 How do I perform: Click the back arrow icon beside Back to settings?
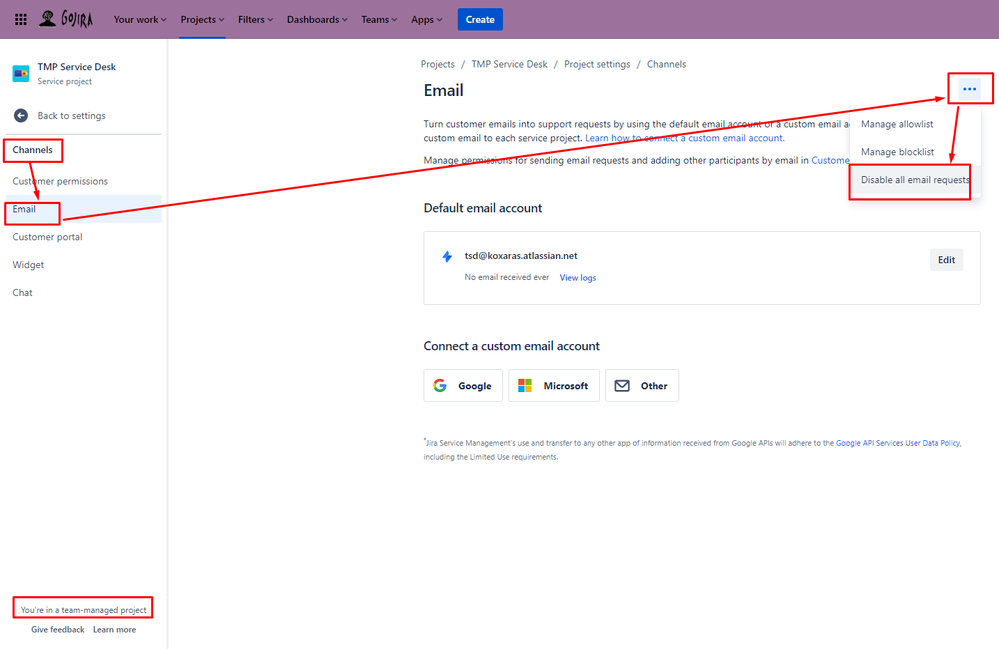21,115
